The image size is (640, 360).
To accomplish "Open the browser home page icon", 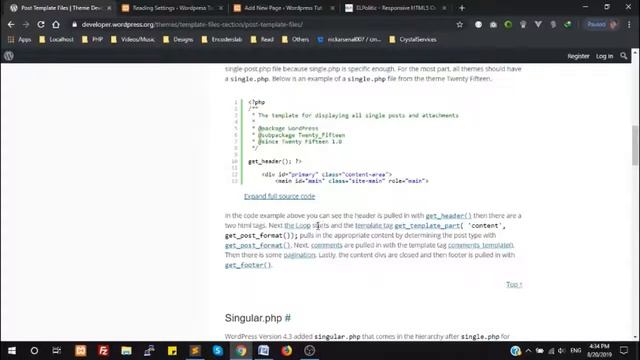I will [56, 24].
